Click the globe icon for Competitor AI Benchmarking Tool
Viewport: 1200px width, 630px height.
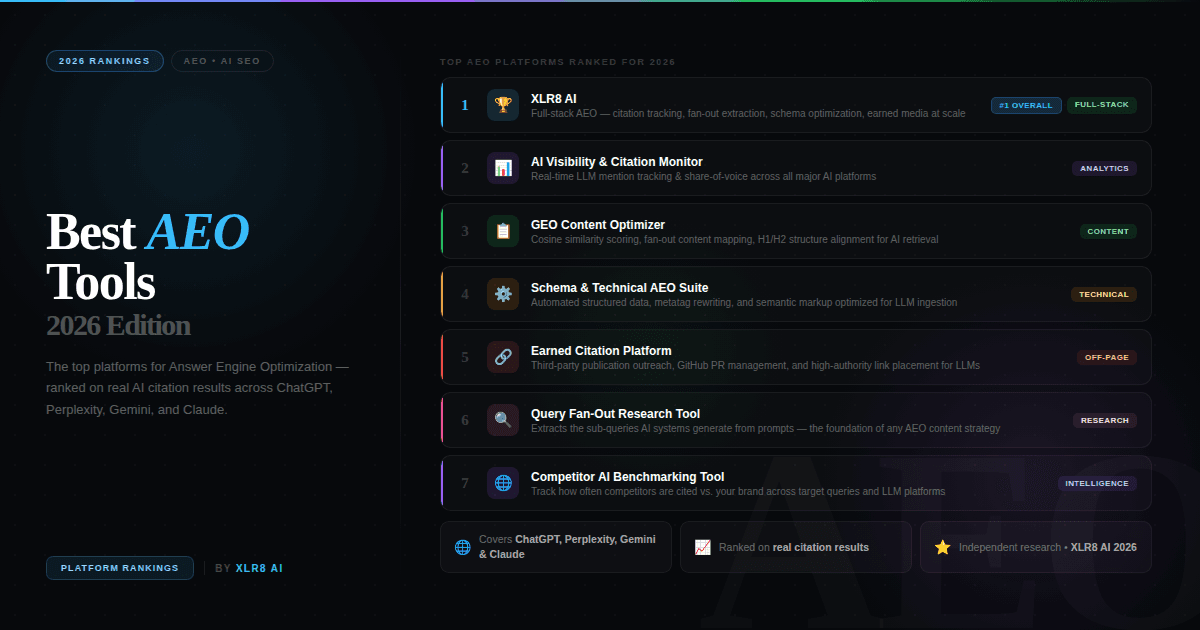(x=503, y=483)
